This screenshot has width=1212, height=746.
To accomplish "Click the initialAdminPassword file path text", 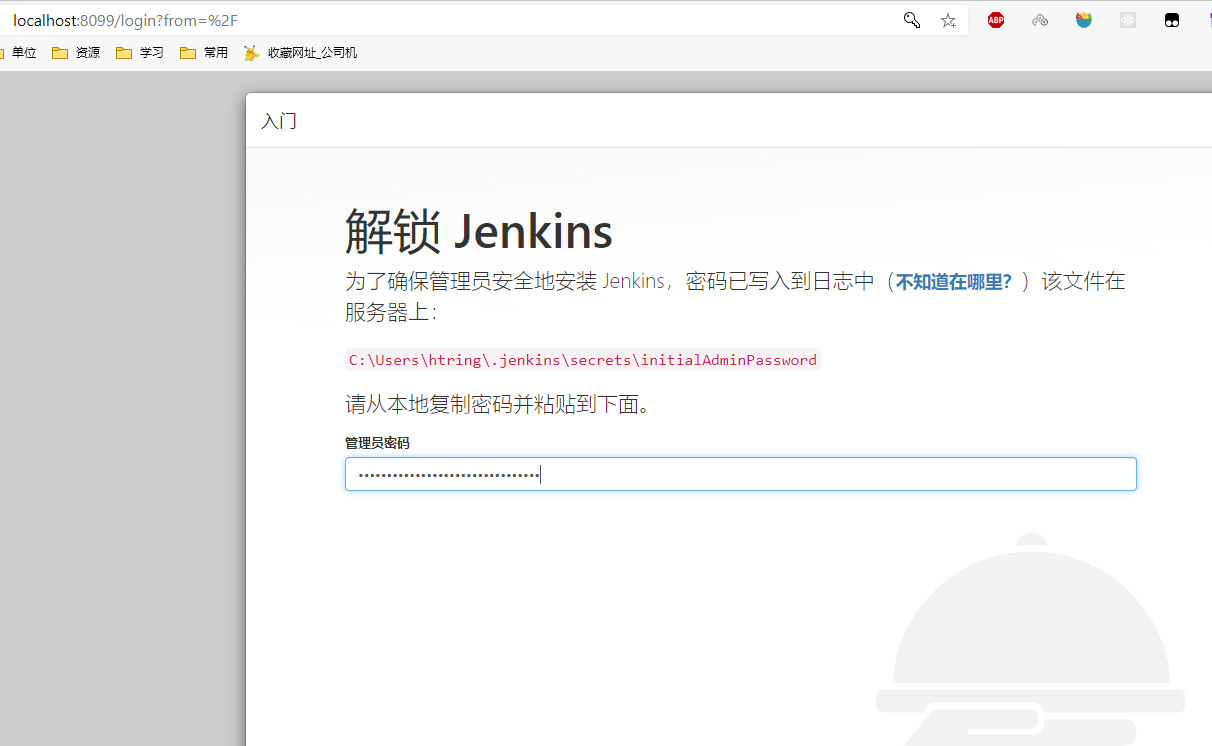I will click(583, 360).
